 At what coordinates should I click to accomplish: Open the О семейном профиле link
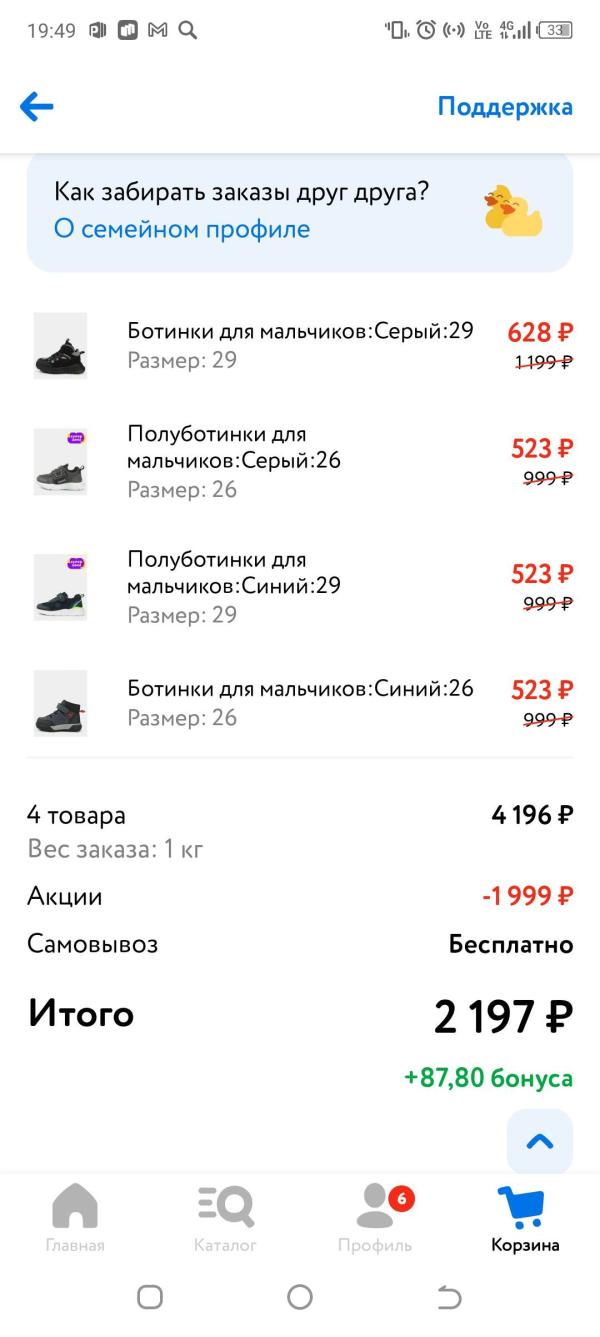(x=182, y=229)
